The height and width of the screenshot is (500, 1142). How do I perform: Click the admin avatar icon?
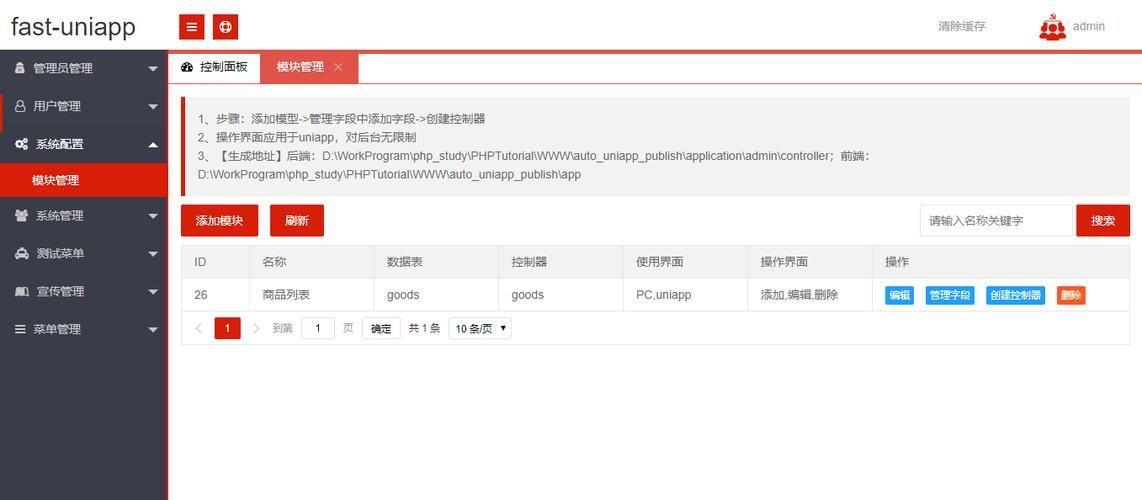(x=1052, y=28)
